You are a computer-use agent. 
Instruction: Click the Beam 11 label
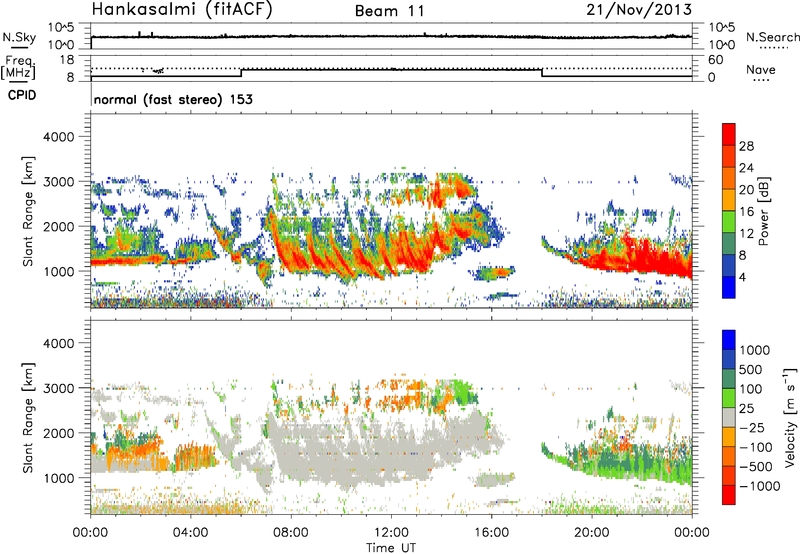tap(390, 11)
